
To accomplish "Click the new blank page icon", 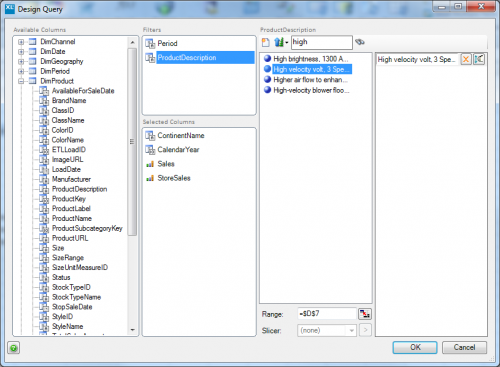I will click(x=266, y=42).
